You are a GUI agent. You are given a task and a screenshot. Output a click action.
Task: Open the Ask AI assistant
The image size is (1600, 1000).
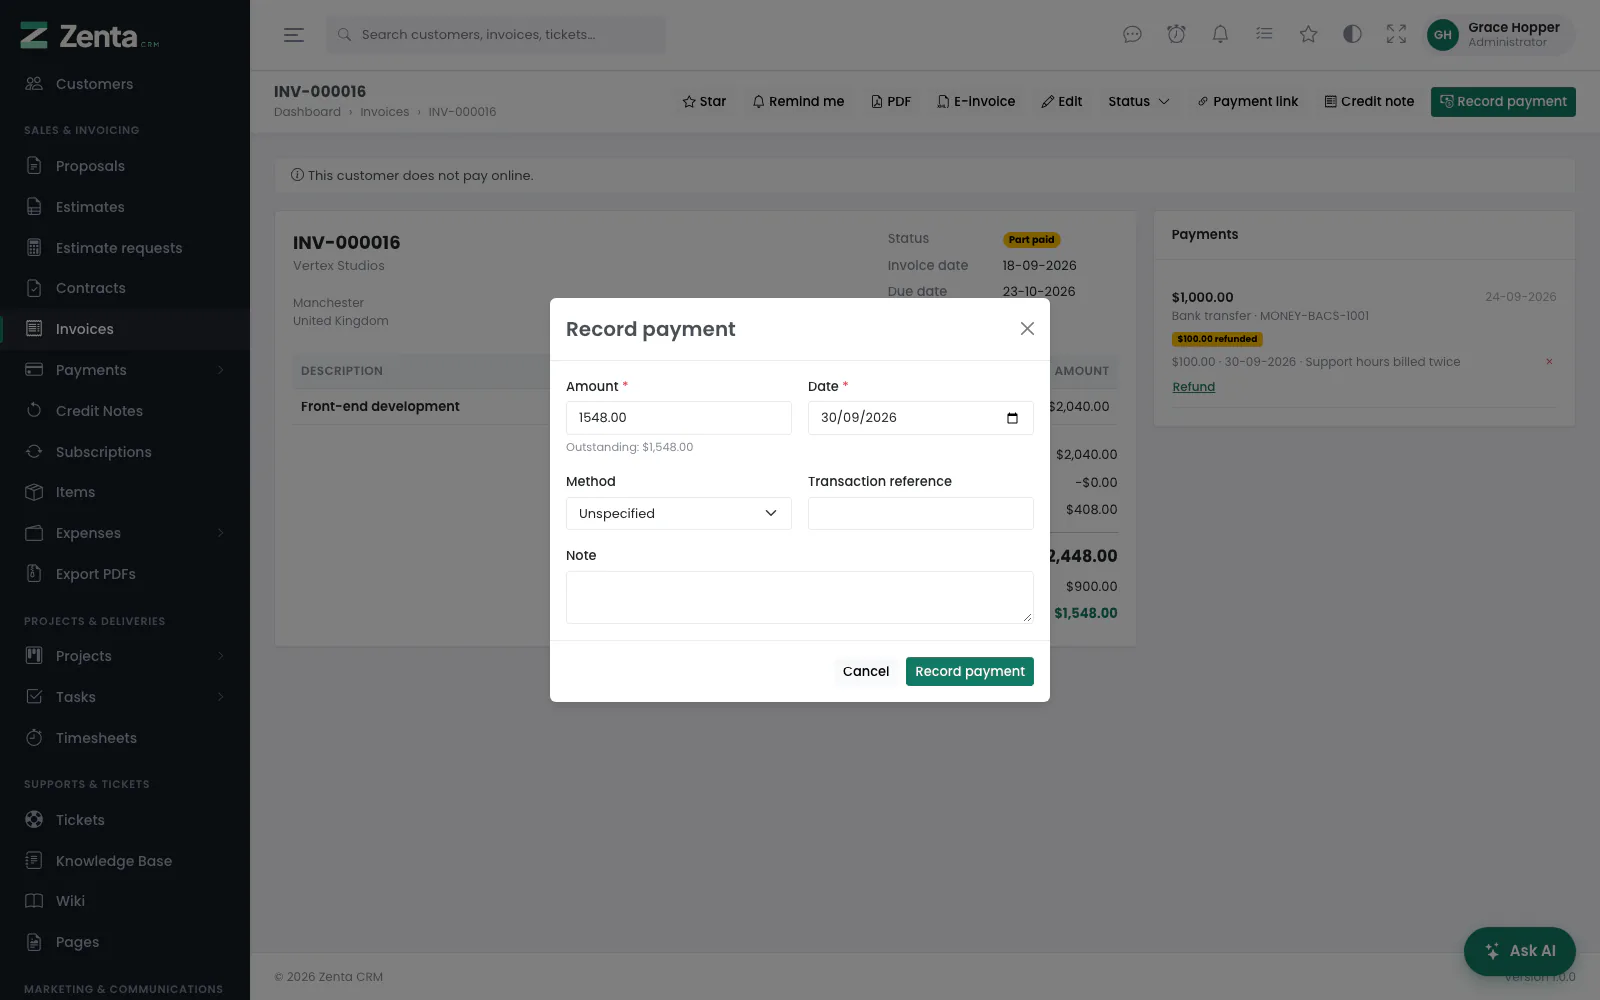1520,951
